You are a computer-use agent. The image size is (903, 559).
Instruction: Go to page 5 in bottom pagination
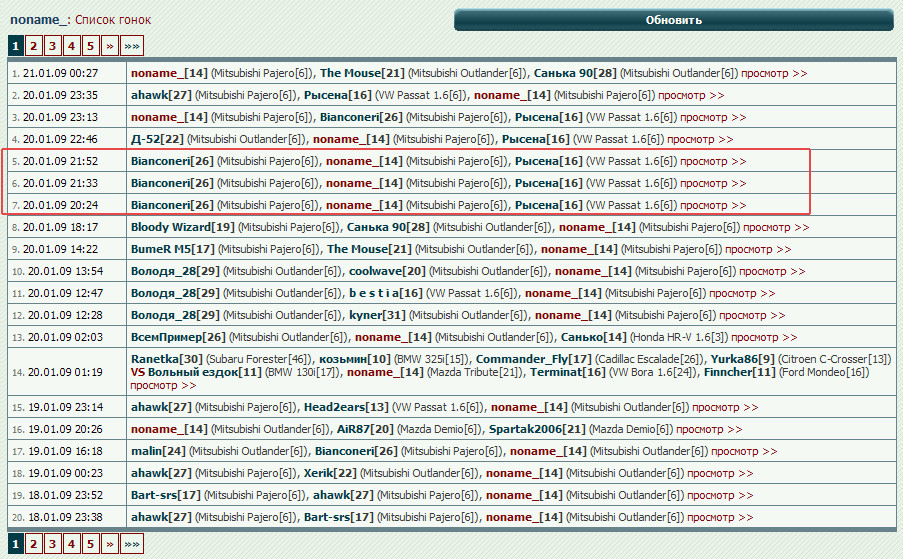click(90, 544)
